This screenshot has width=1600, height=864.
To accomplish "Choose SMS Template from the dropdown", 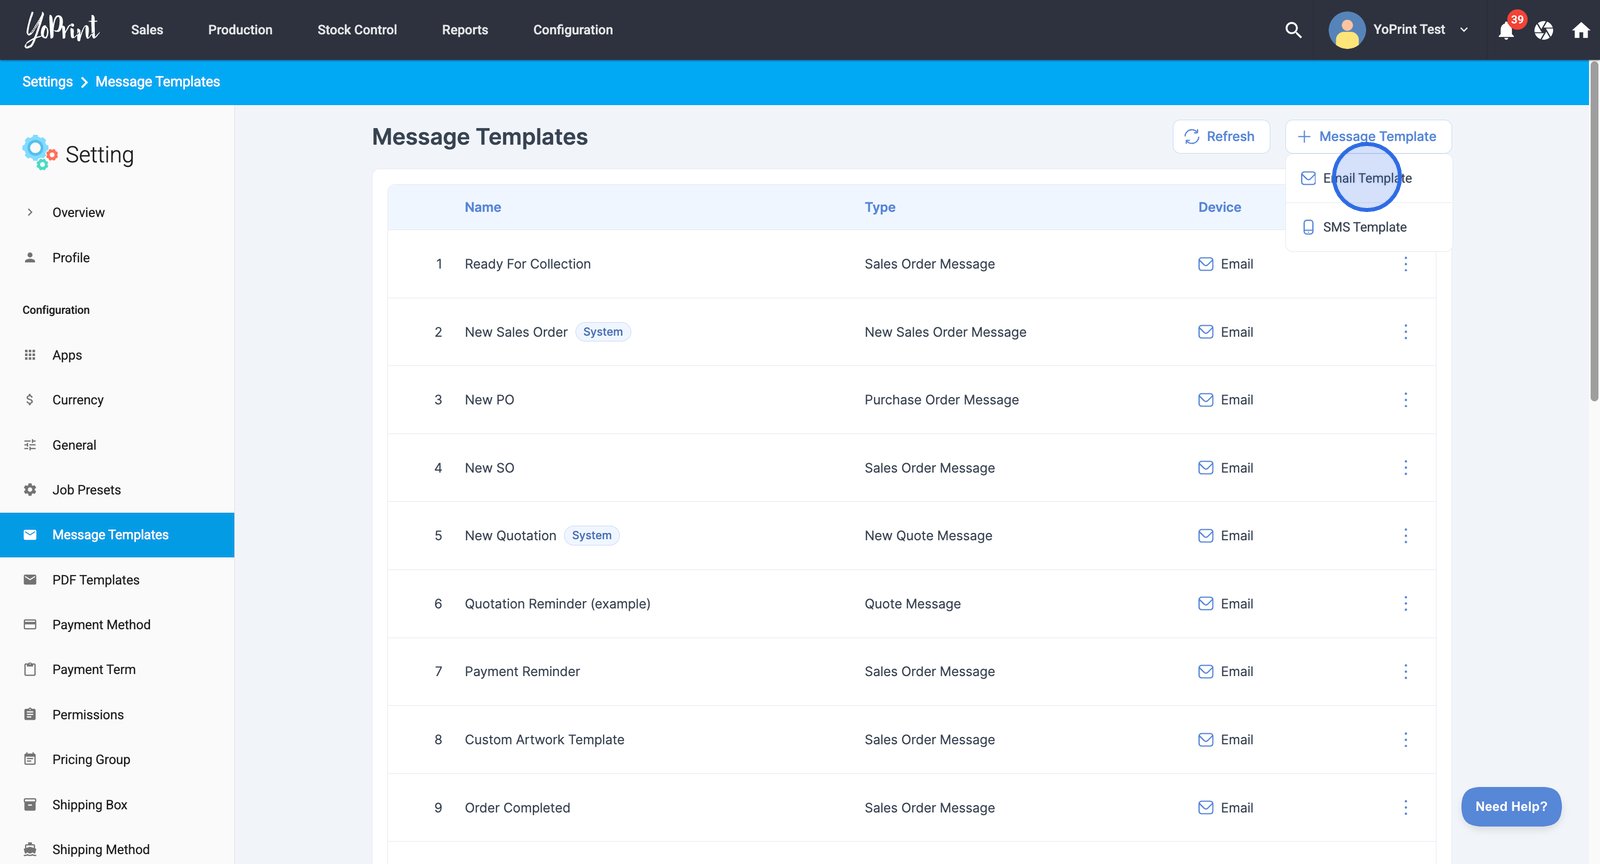I will 1364,227.
